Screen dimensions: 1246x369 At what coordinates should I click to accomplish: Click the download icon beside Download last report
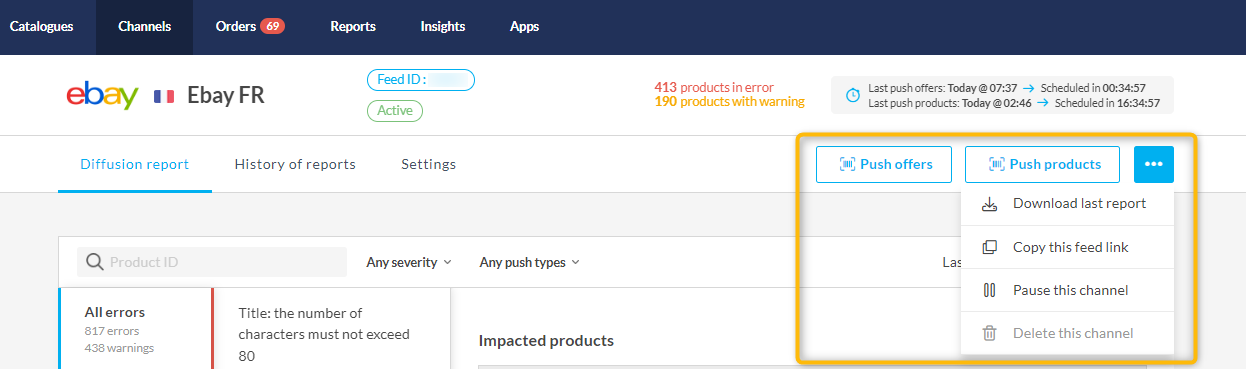click(x=989, y=204)
